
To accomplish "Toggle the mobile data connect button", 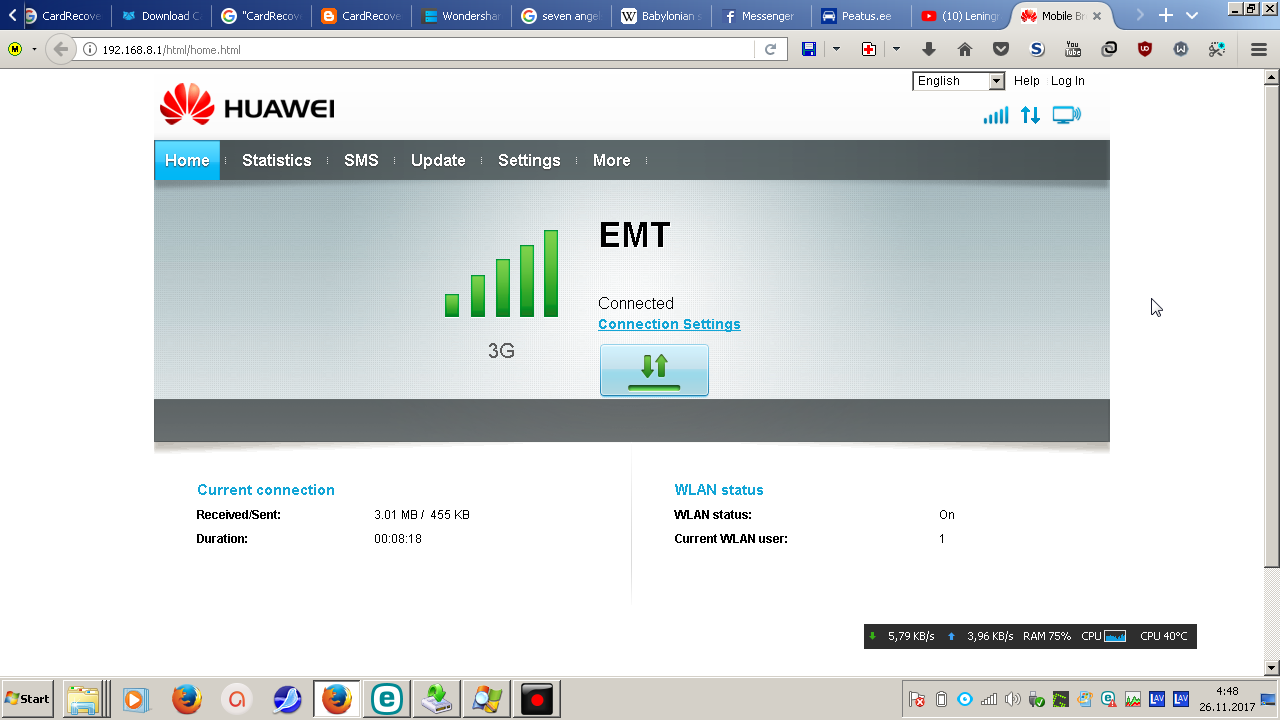I will pos(654,370).
